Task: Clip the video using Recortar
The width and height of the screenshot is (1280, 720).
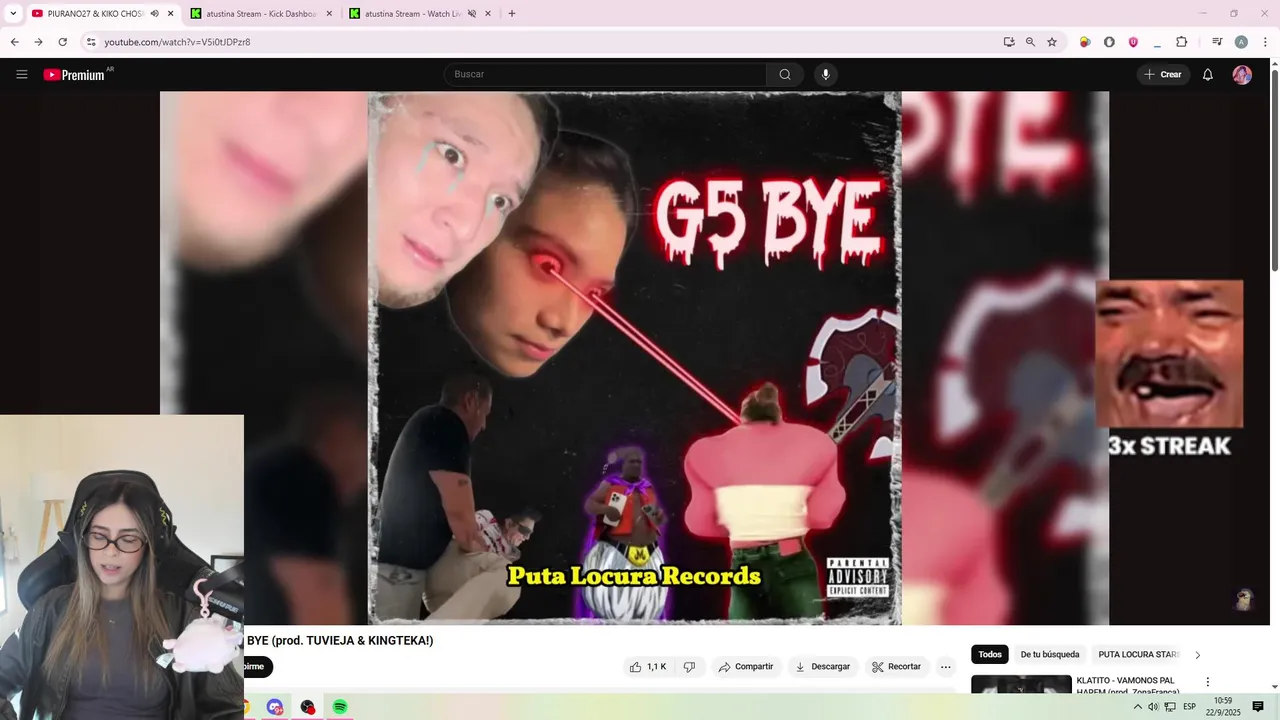Action: [897, 667]
